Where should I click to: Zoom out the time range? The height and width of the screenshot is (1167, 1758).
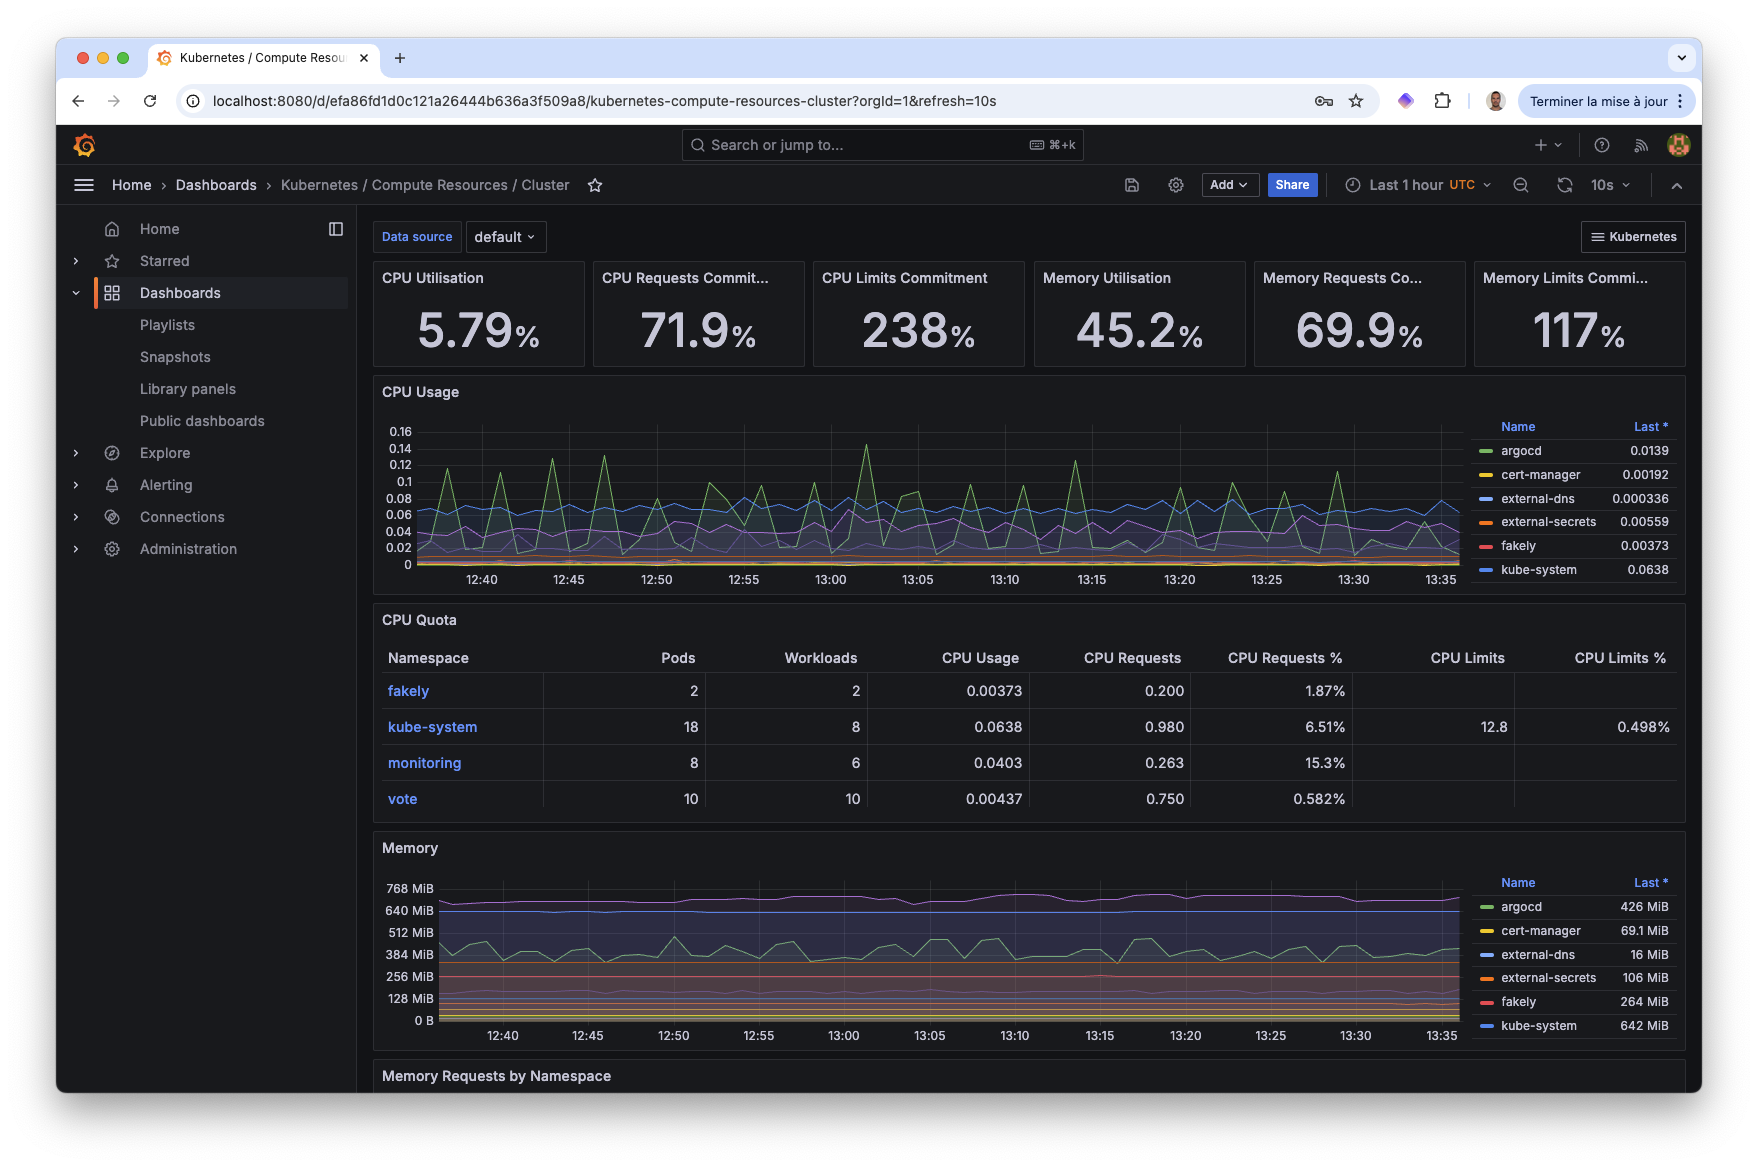[1521, 185]
